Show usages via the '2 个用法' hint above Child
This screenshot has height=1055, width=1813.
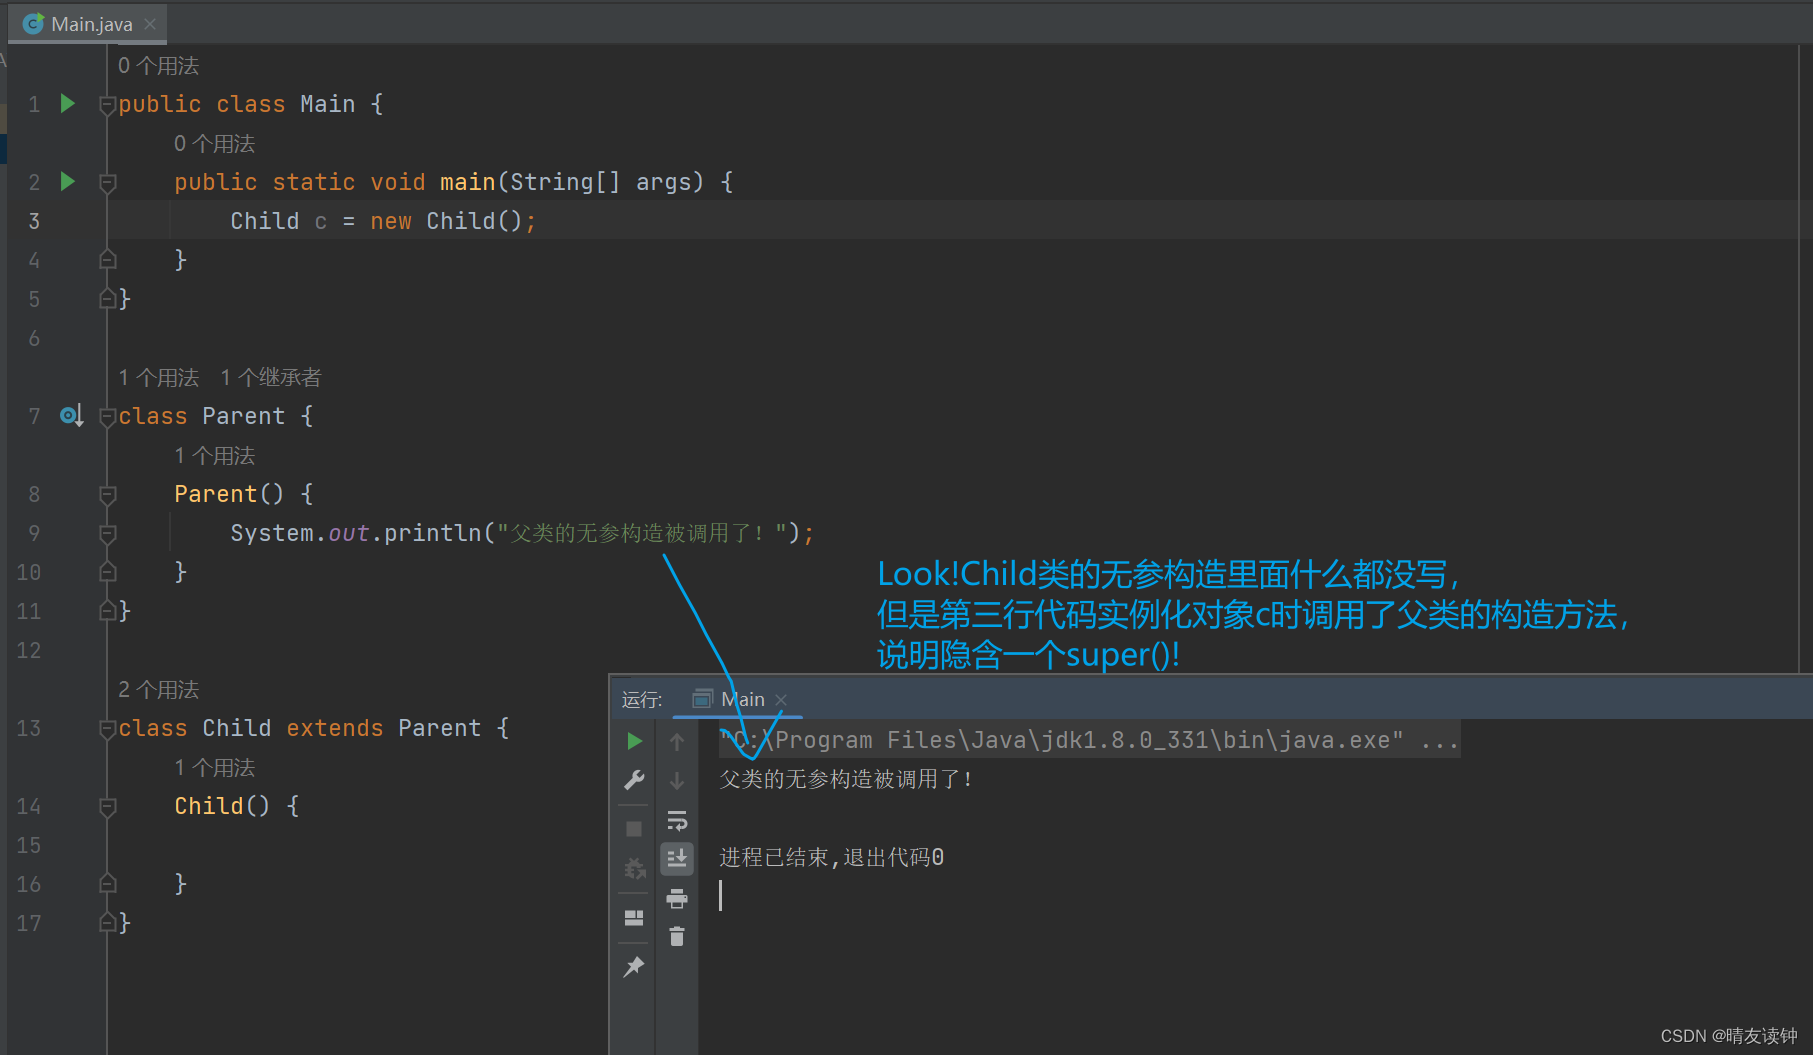pos(157,689)
